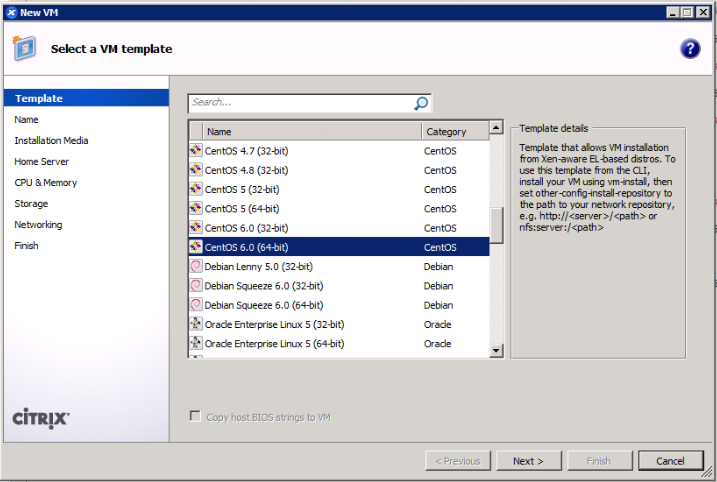Click the CentOS 6.0 (32-bit) template icon
This screenshot has width=717, height=482.
click(x=196, y=228)
